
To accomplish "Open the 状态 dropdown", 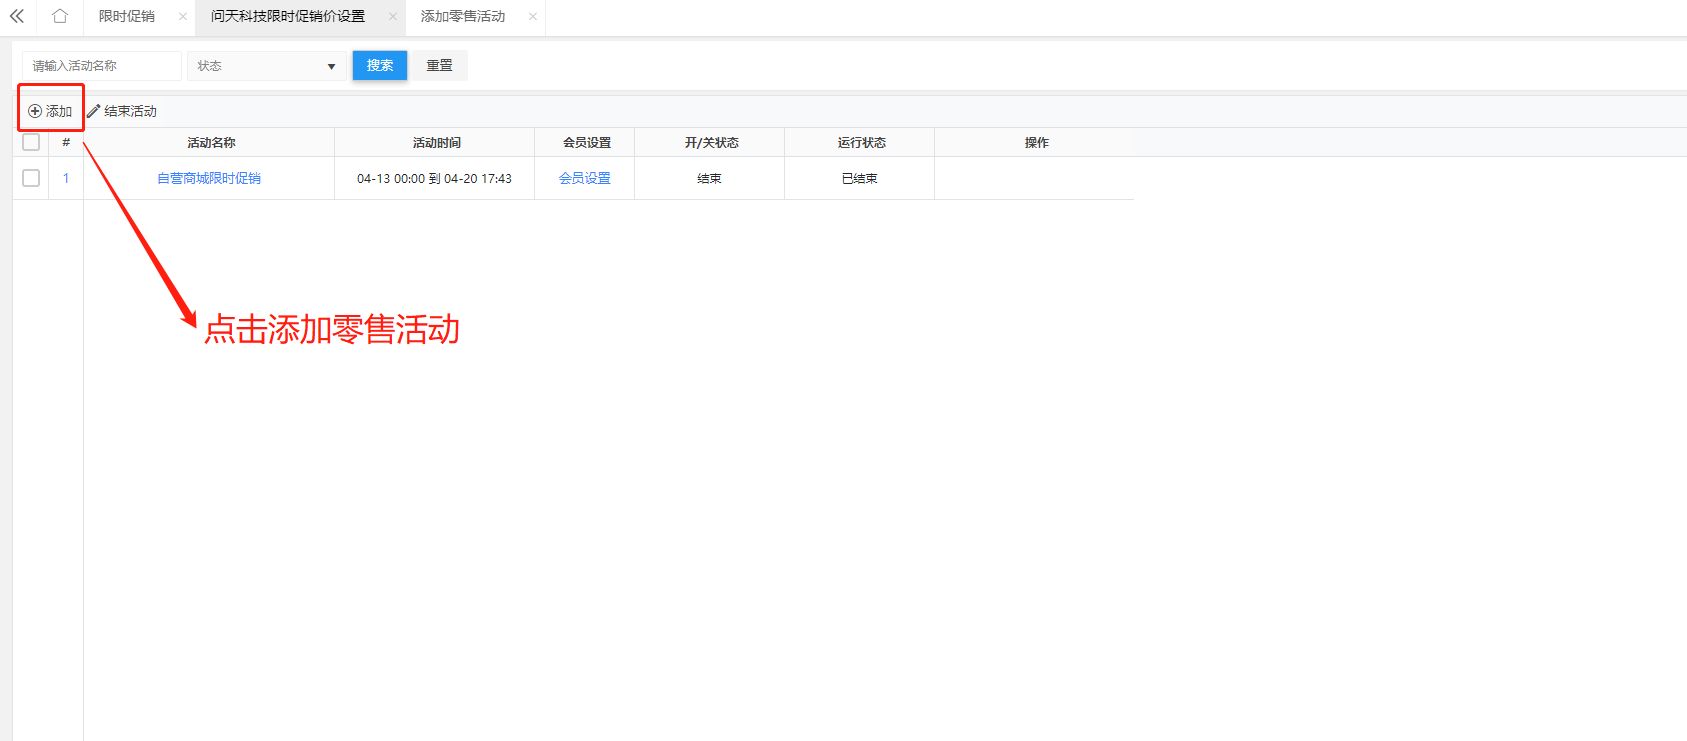I will 266,66.
